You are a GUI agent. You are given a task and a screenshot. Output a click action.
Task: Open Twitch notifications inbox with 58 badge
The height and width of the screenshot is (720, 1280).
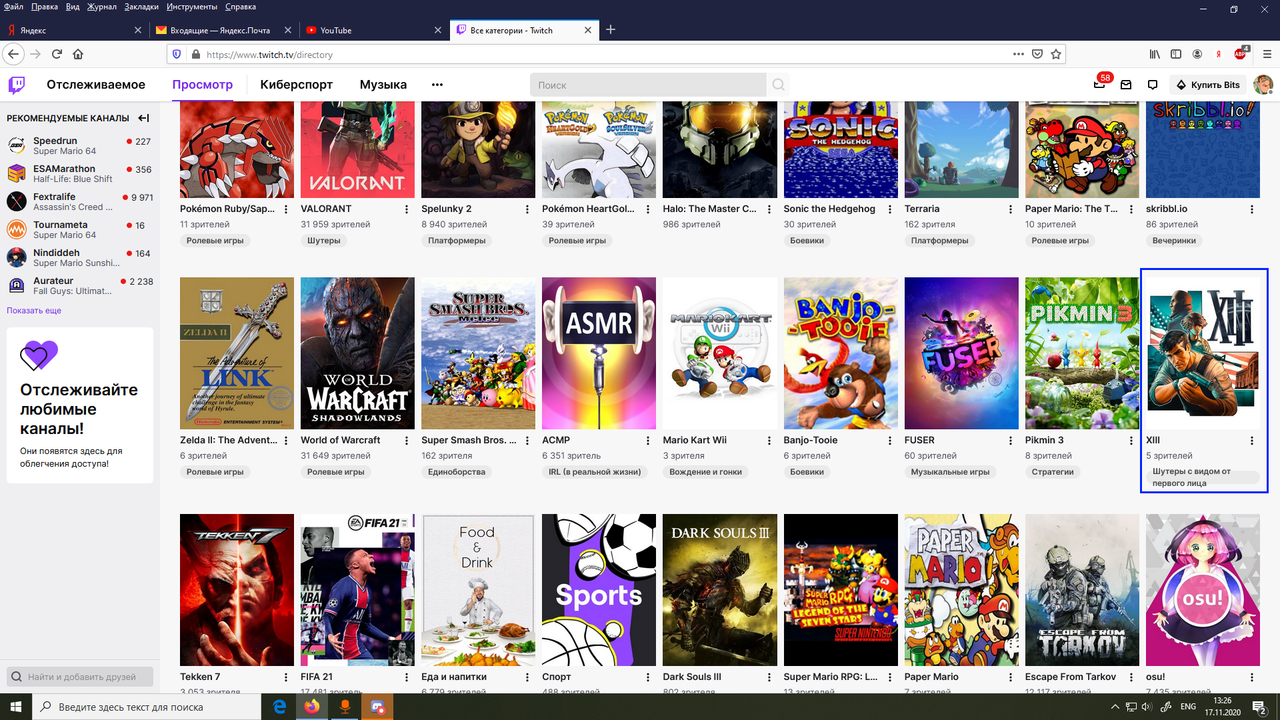[x=1100, y=84]
